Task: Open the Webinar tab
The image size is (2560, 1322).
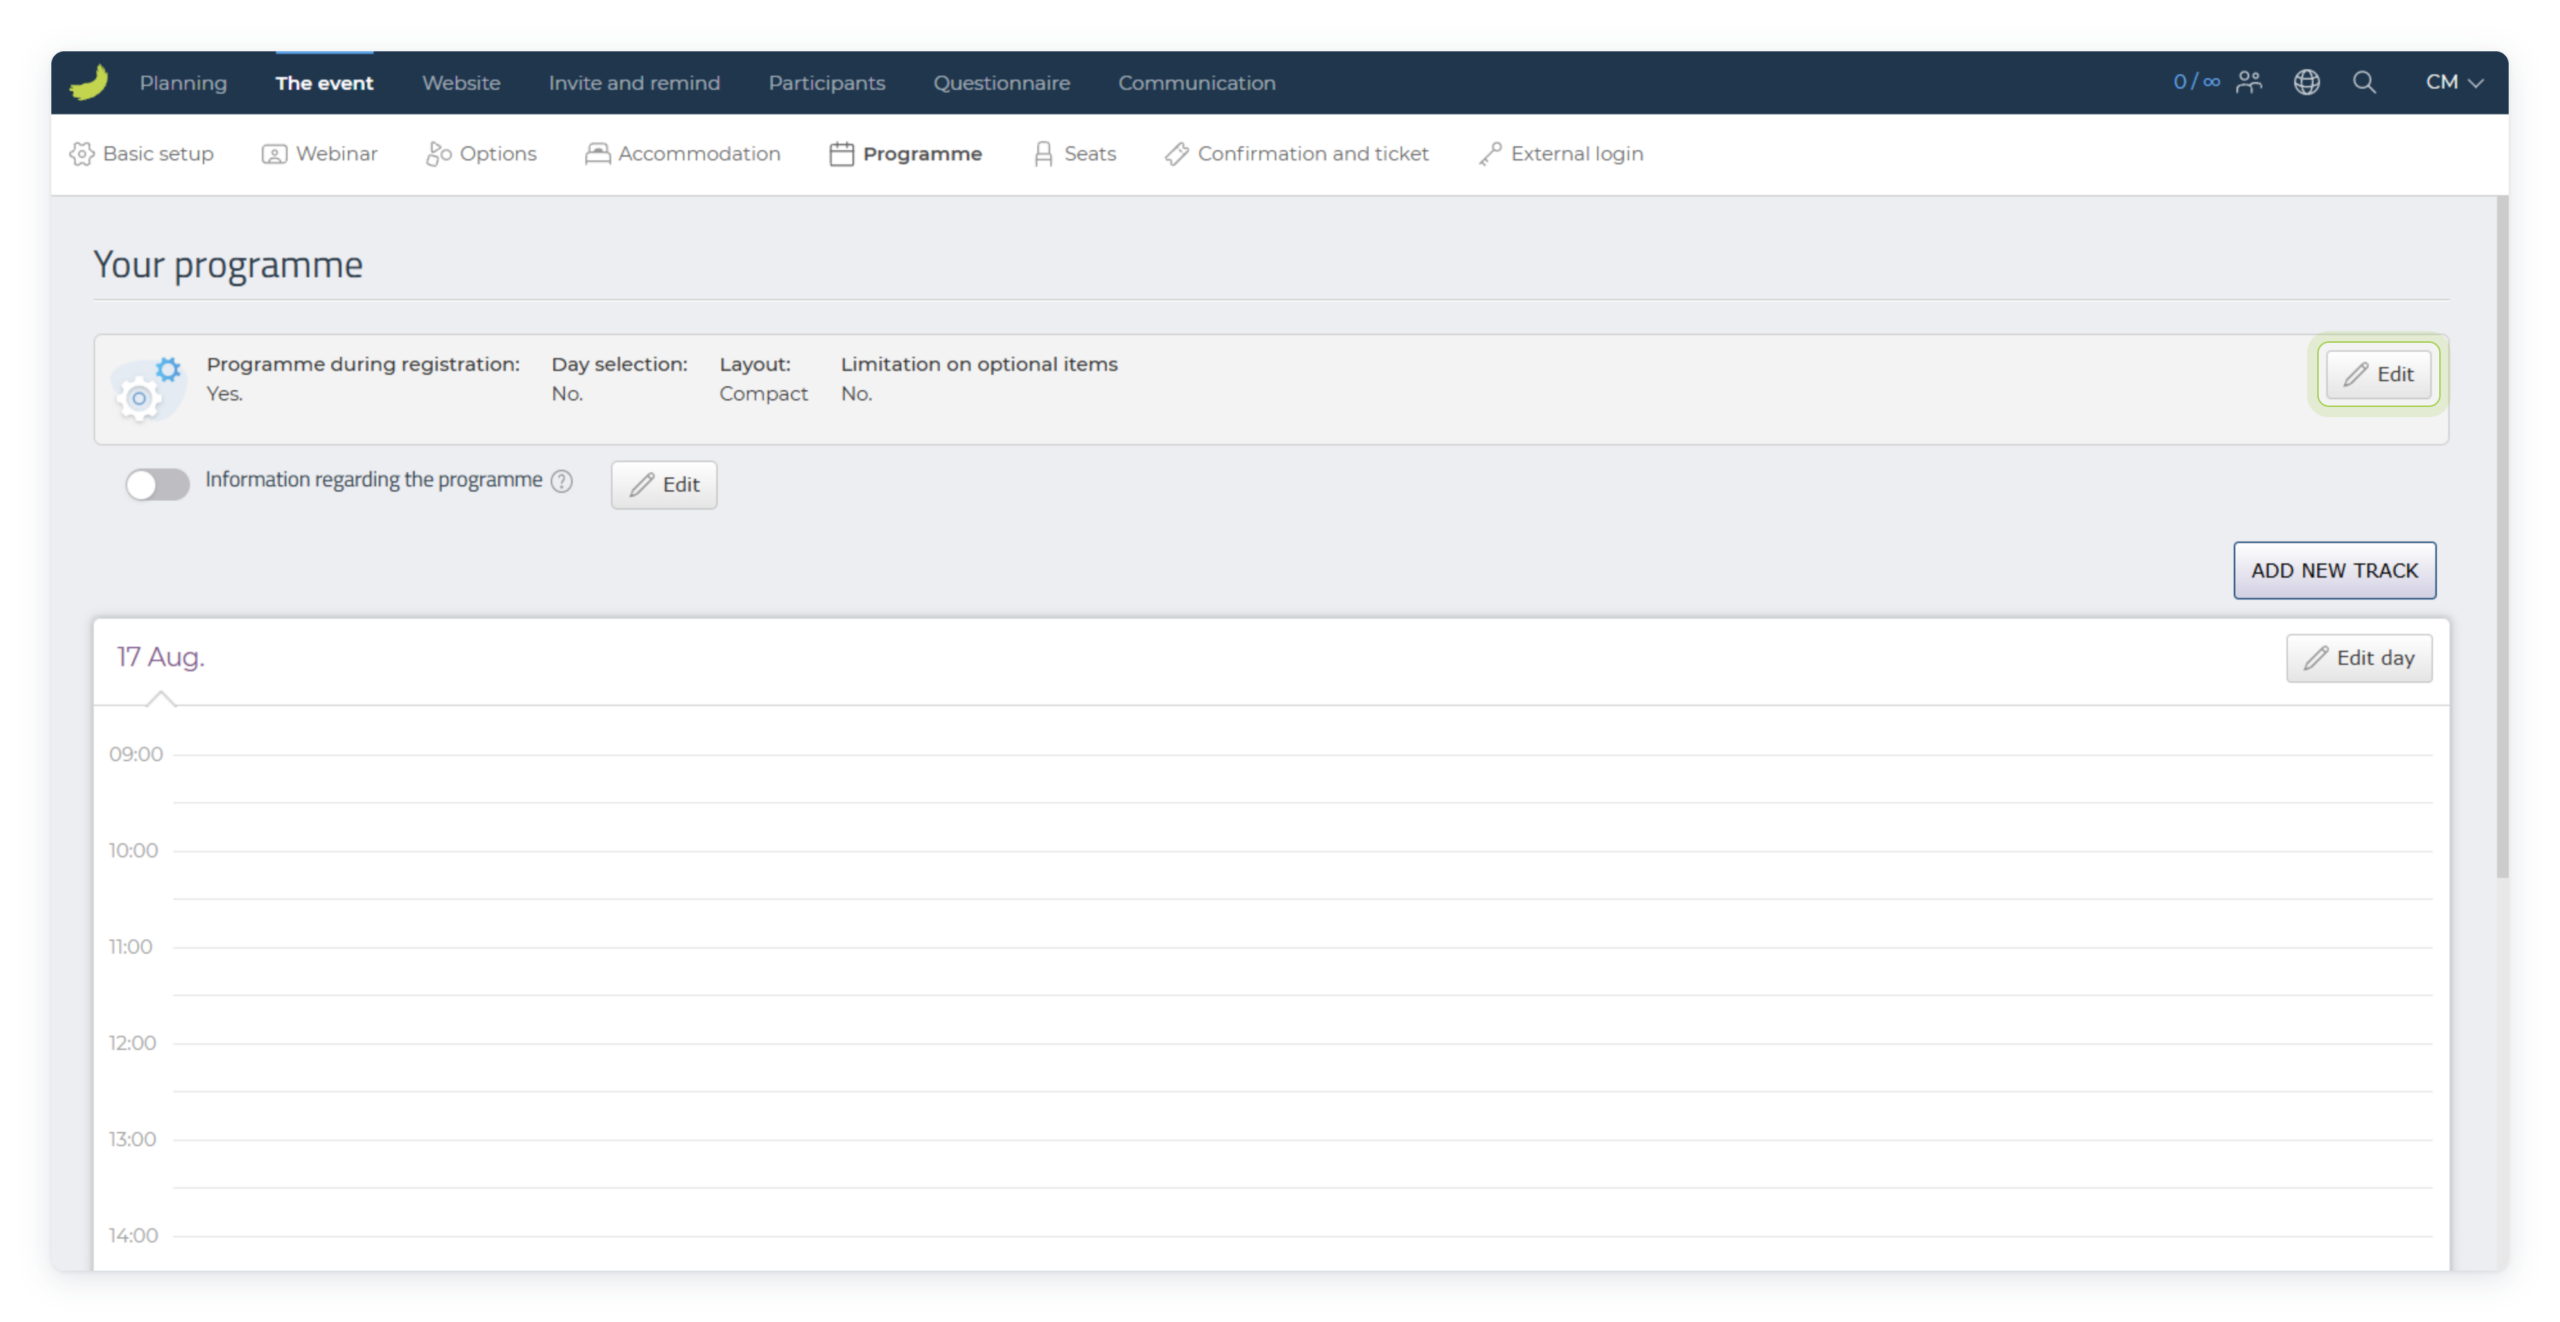Action: pos(319,154)
